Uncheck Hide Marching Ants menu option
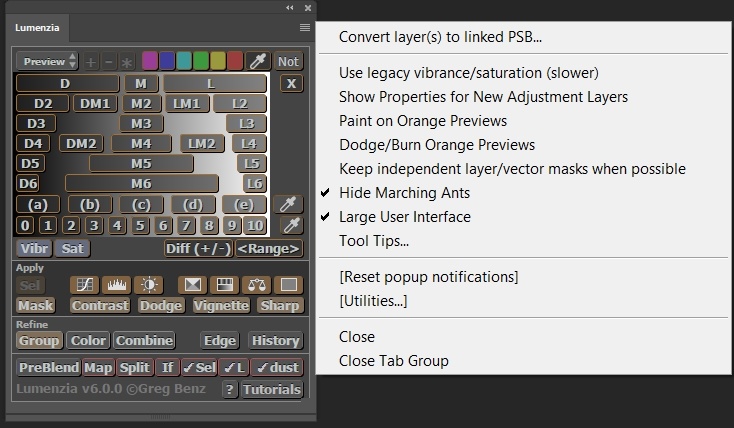The image size is (734, 428). pyautogui.click(x=404, y=193)
